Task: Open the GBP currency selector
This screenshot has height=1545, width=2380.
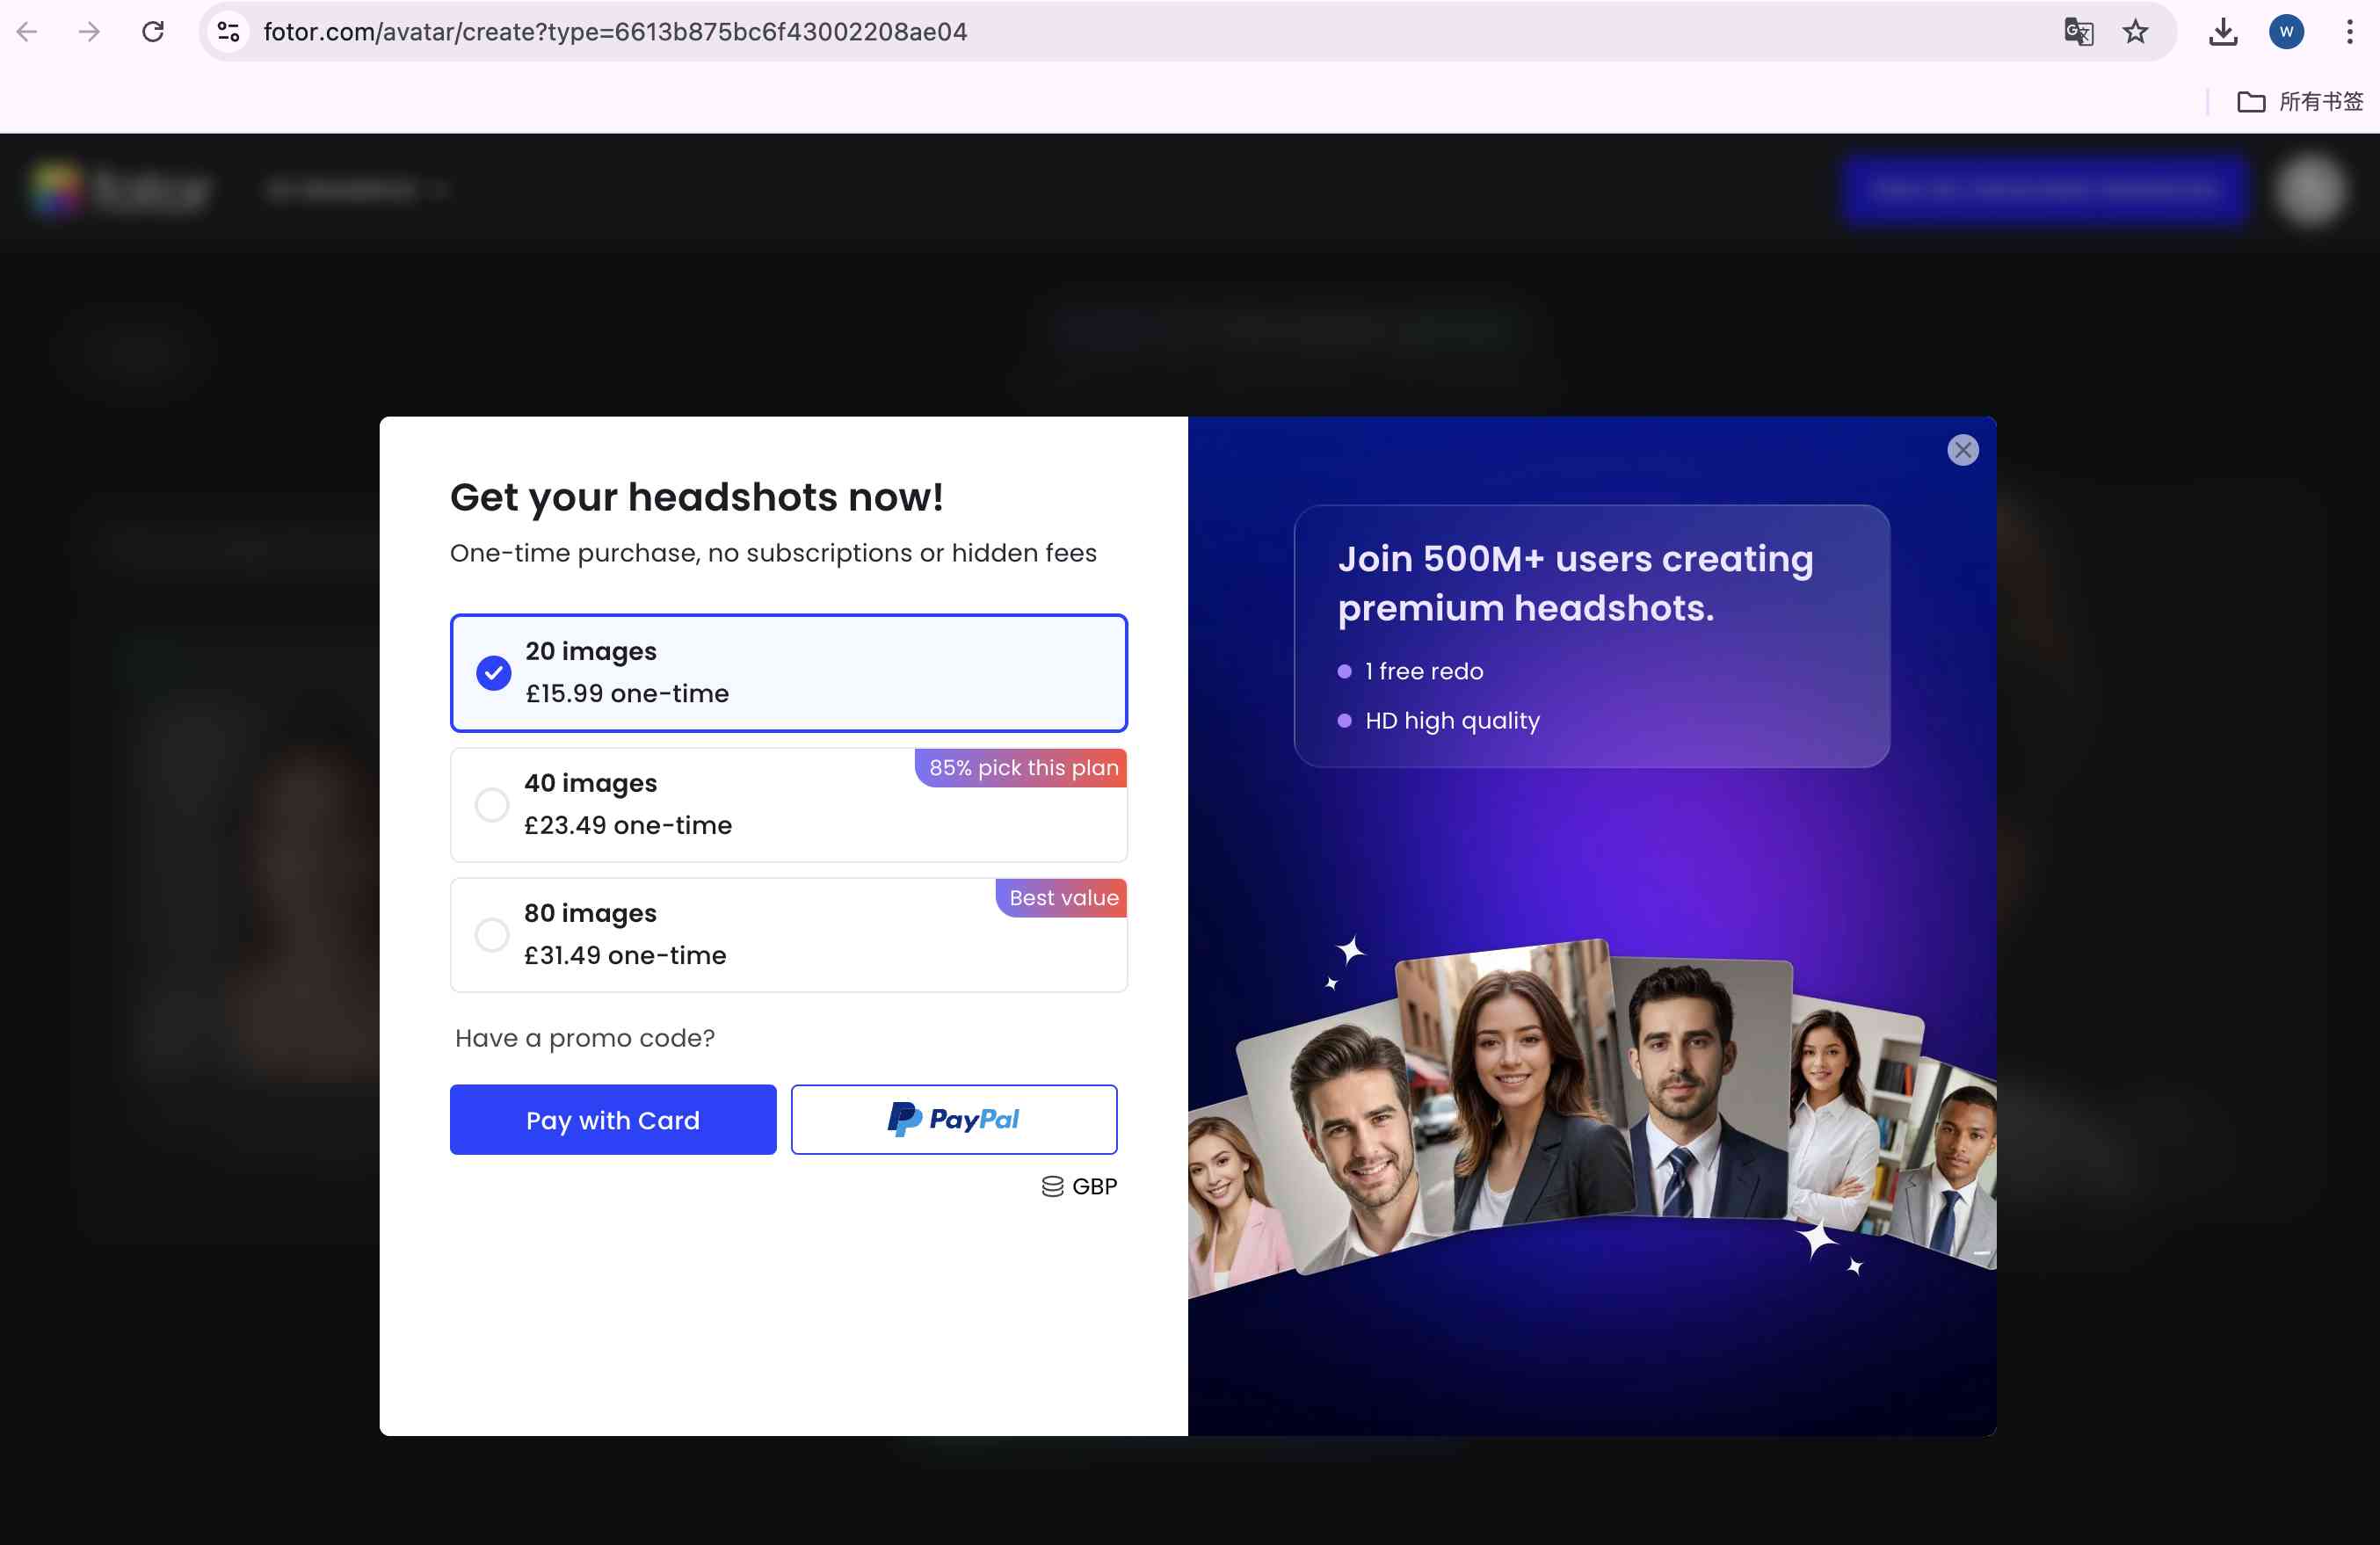Action: [1079, 1186]
